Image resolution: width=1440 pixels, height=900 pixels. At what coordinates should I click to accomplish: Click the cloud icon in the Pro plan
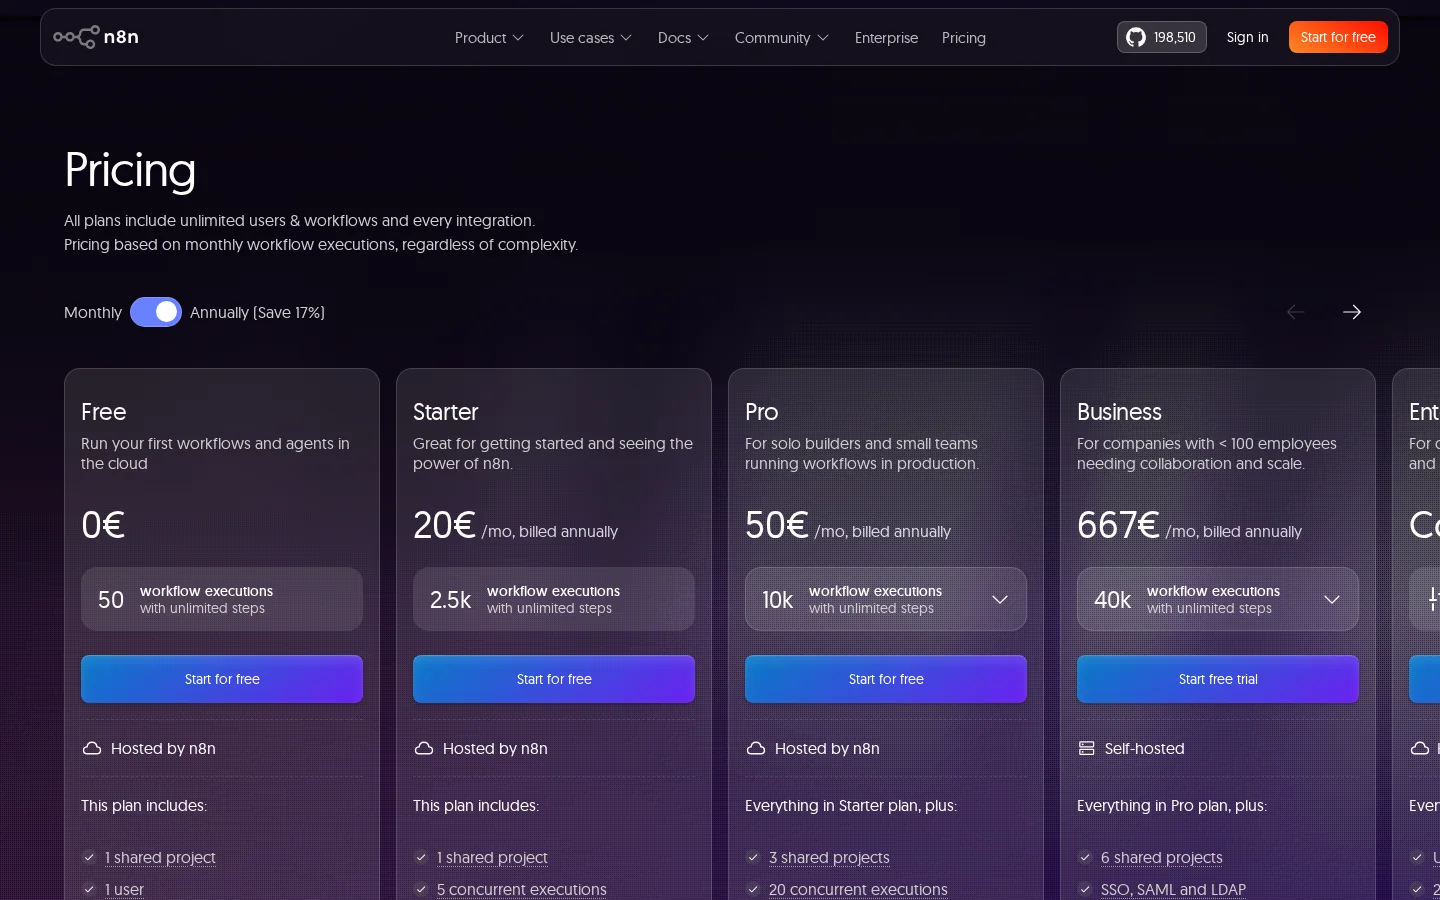(756, 748)
